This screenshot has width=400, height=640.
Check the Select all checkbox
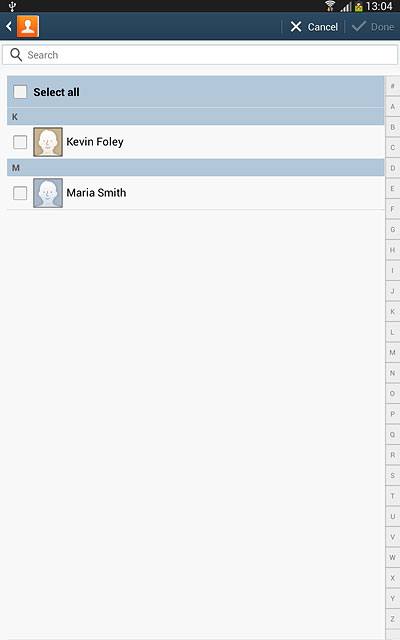[x=20, y=92]
